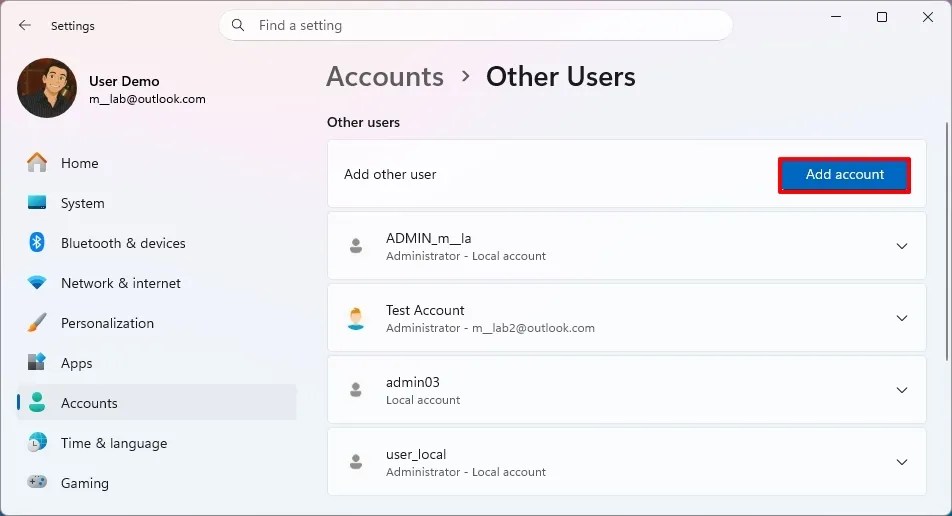This screenshot has width=952, height=516.
Task: Click in the Find a setting search box
Action: [x=476, y=25]
